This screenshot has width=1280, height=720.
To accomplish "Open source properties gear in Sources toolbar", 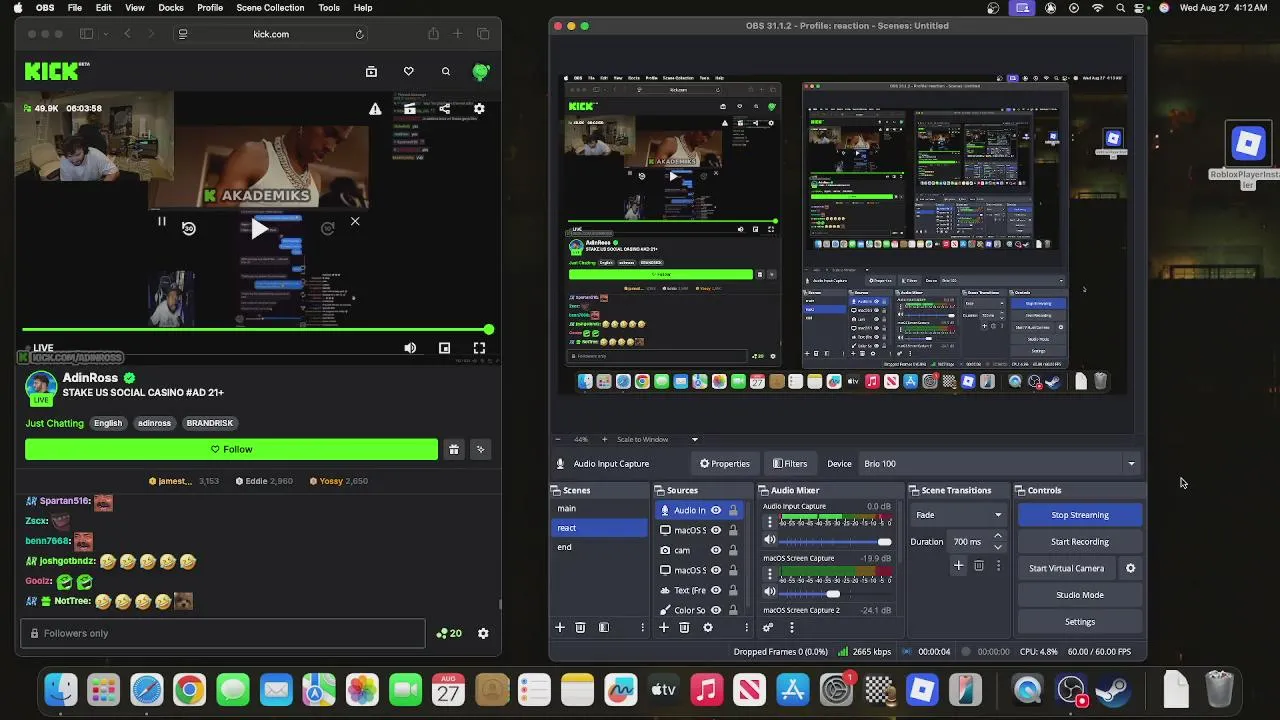I will tap(708, 627).
